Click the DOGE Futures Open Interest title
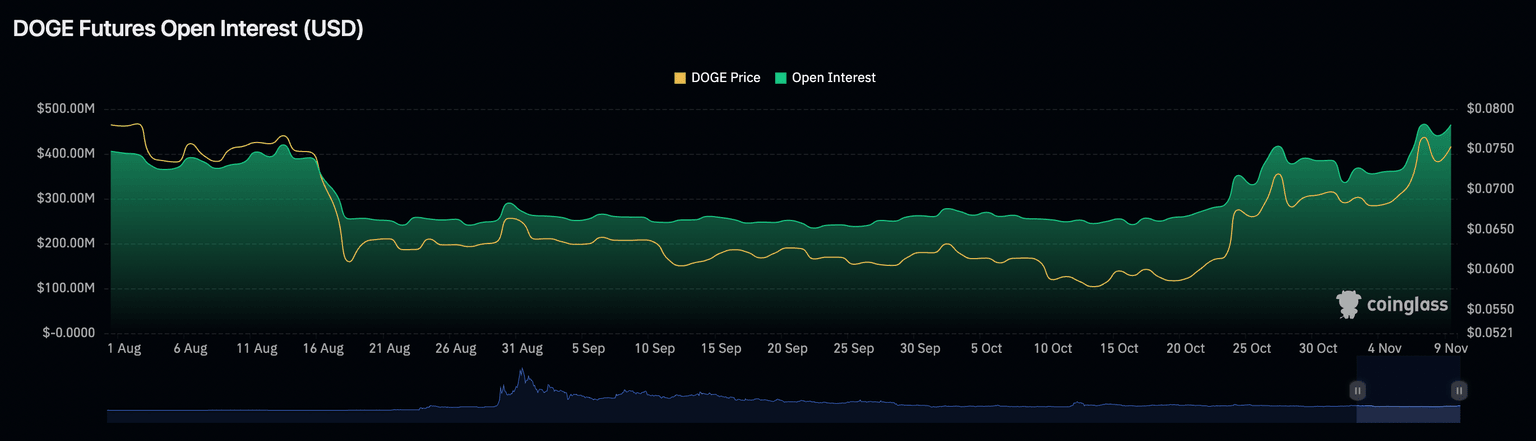This screenshot has width=1536, height=441. pyautogui.click(x=187, y=29)
